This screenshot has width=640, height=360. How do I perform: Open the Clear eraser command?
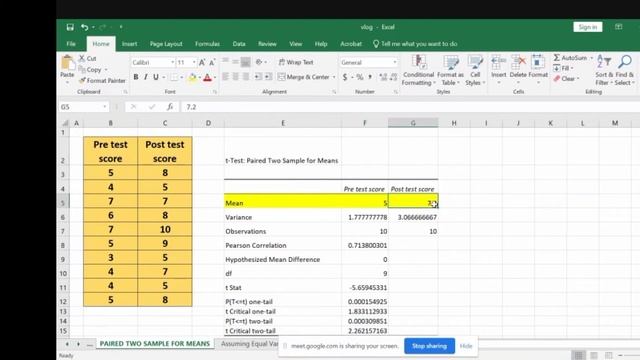pos(566,79)
